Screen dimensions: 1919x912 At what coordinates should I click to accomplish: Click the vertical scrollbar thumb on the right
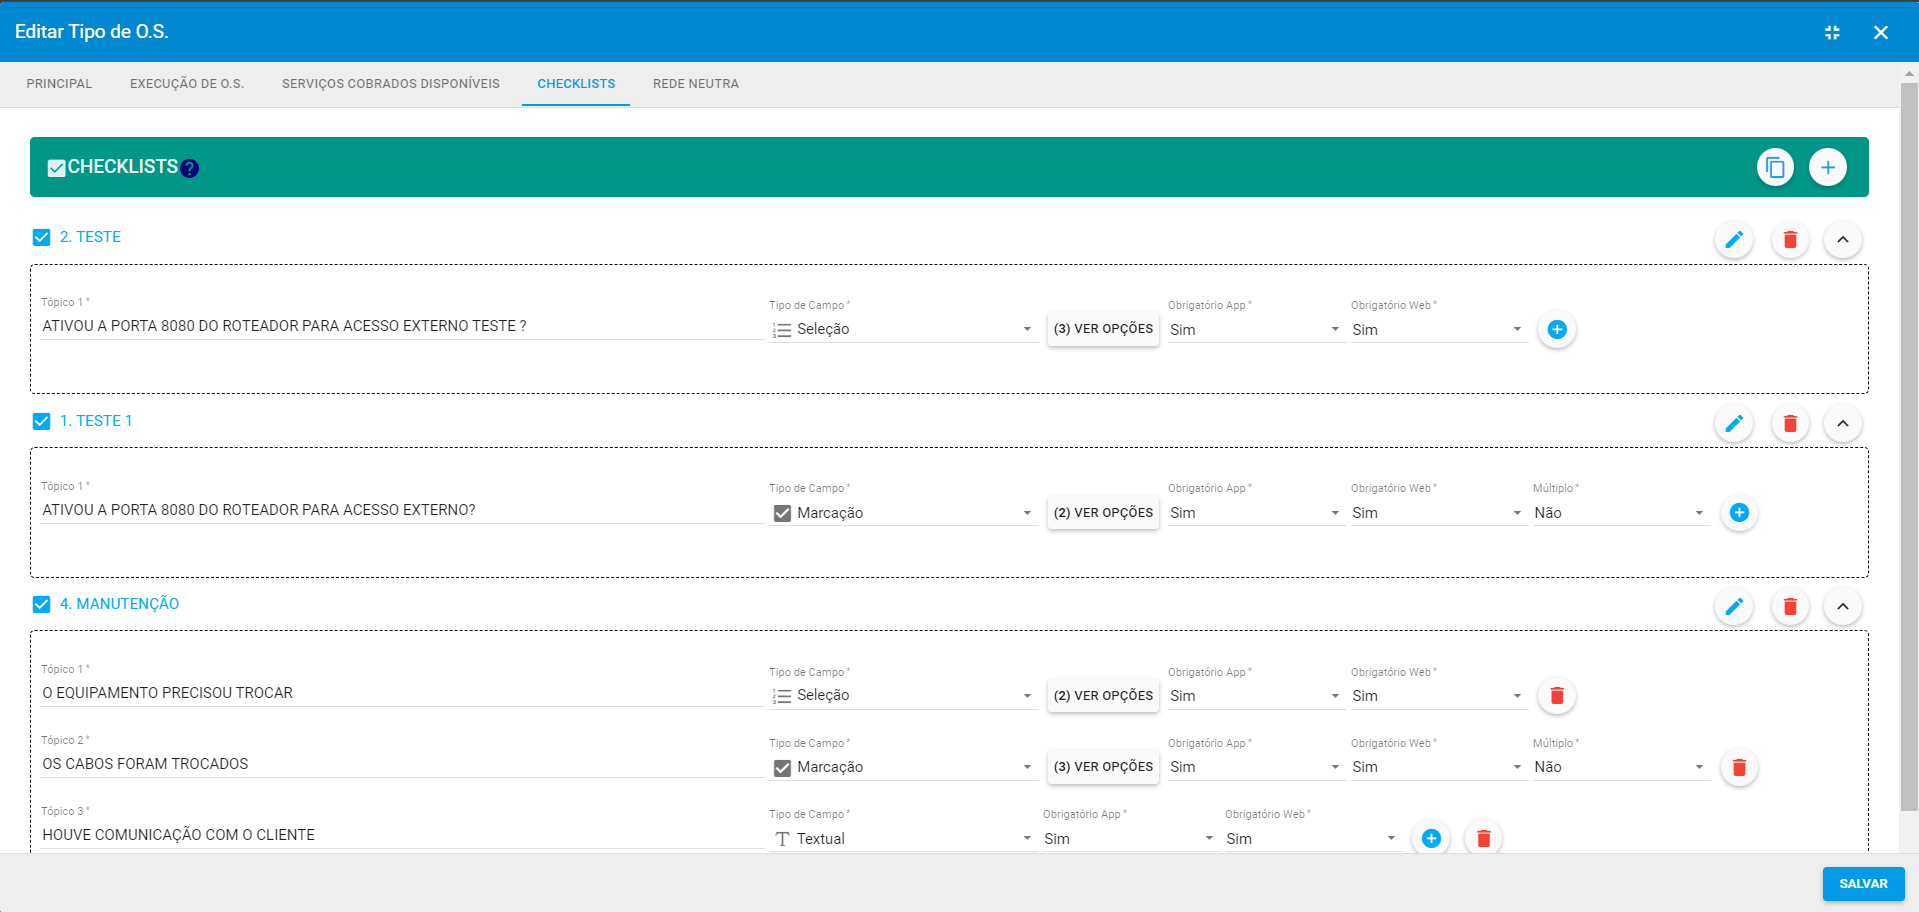click(x=1909, y=446)
